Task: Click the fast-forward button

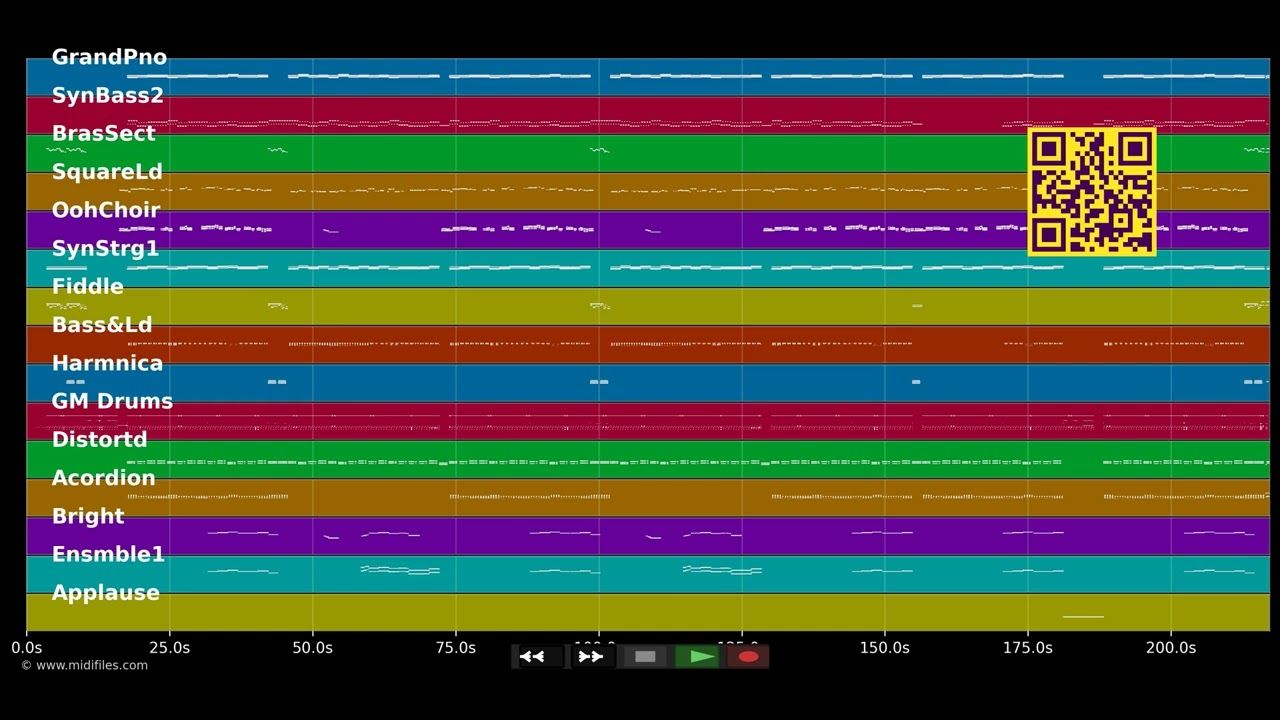Action: point(591,657)
